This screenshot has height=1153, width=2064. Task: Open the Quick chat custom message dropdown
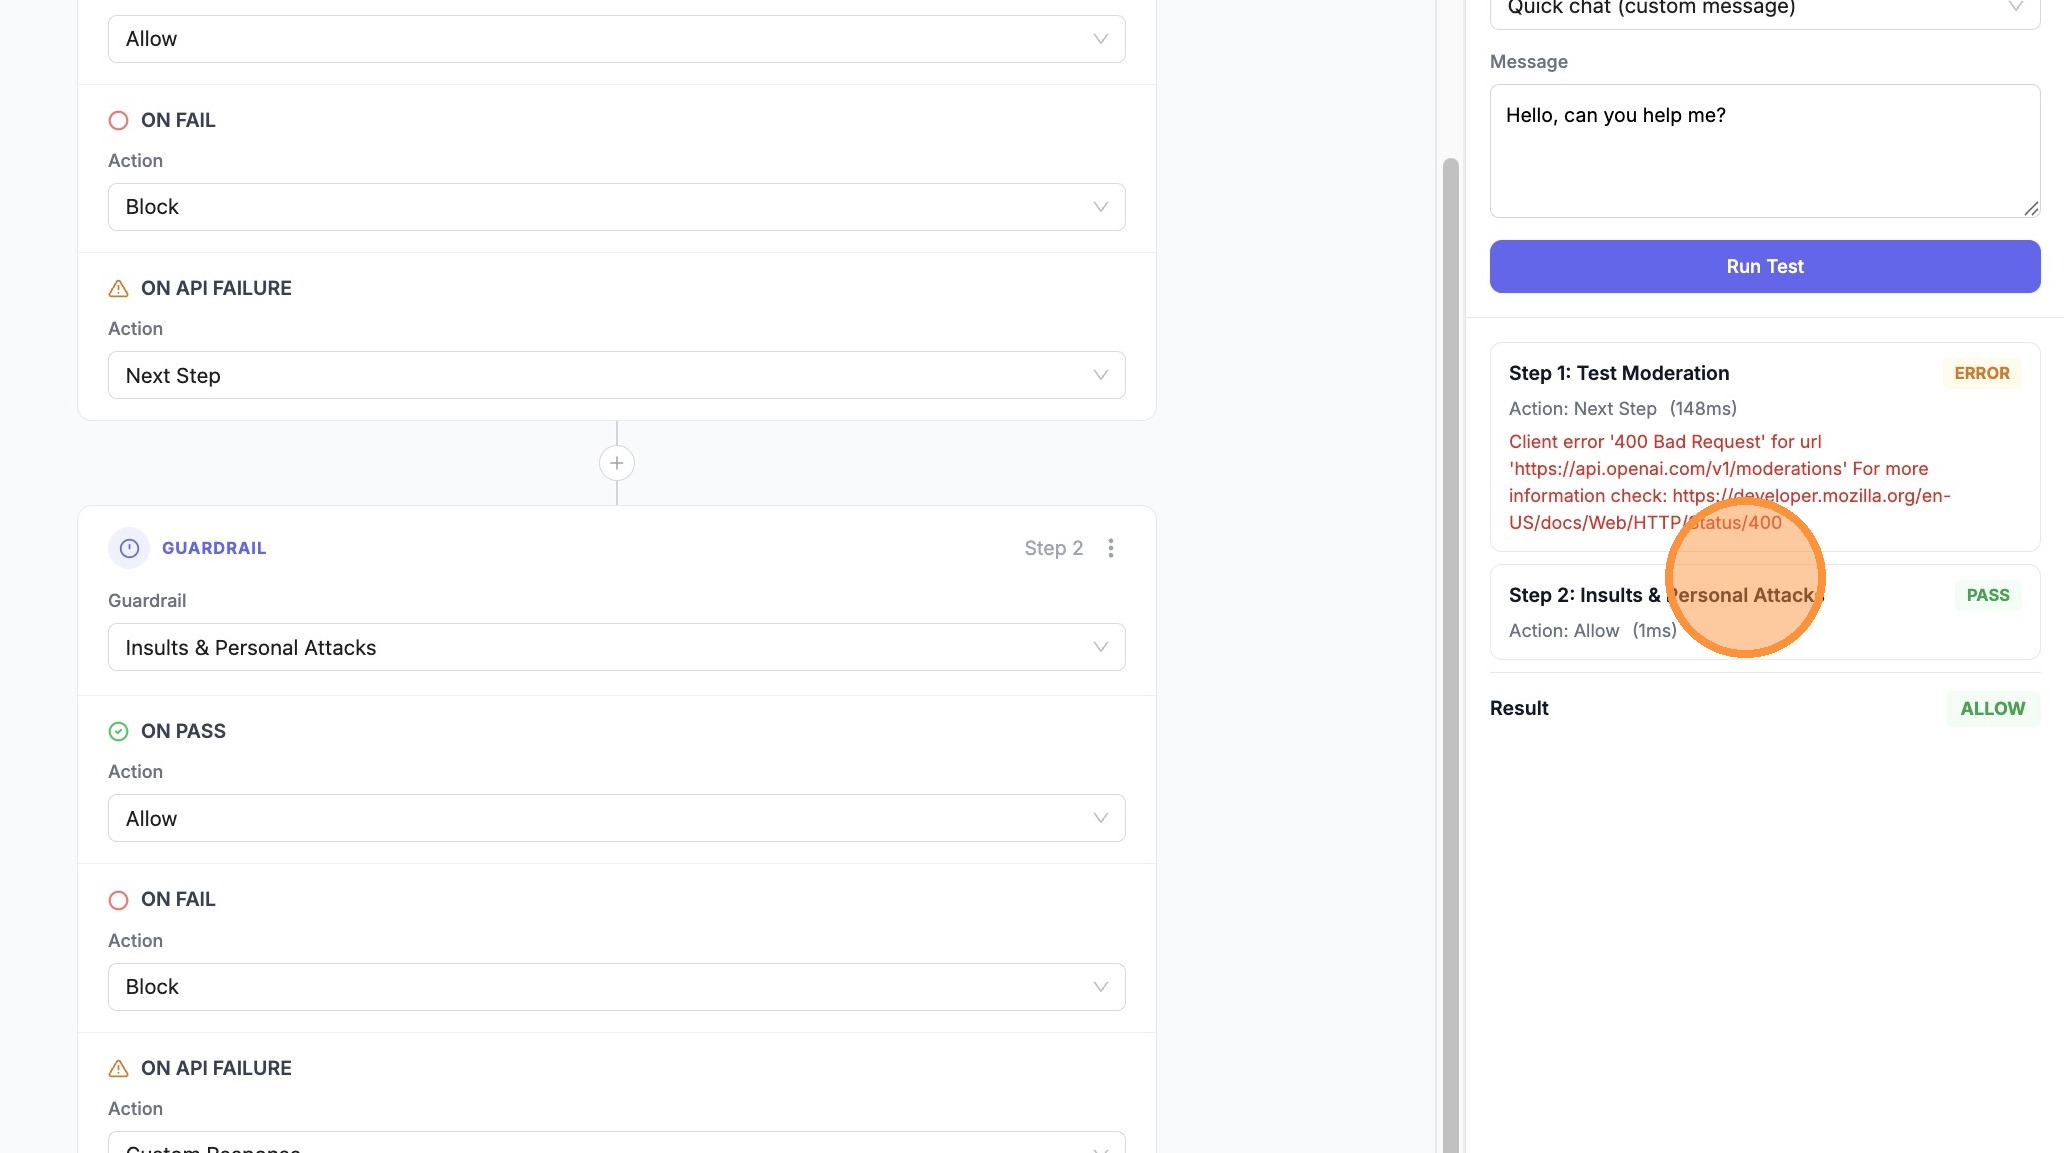click(x=1764, y=10)
